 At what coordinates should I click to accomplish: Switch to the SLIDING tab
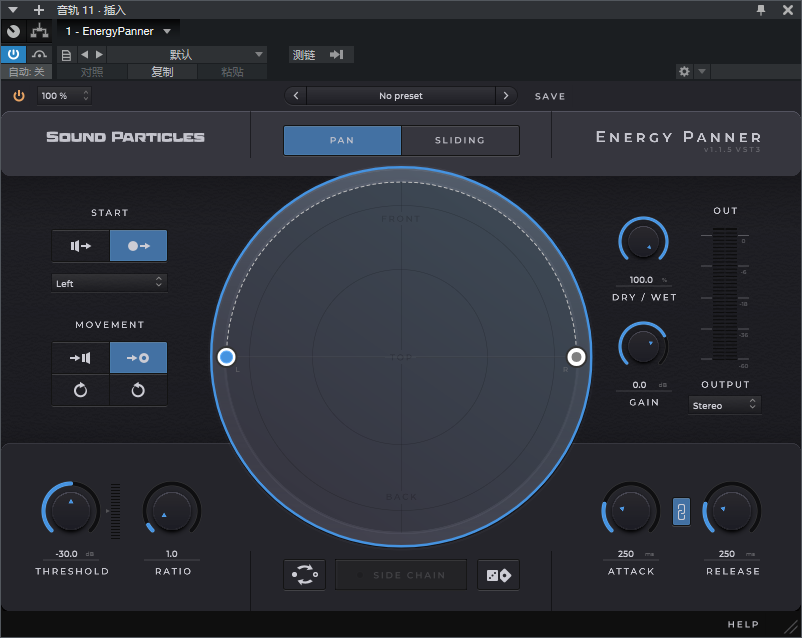click(x=460, y=140)
